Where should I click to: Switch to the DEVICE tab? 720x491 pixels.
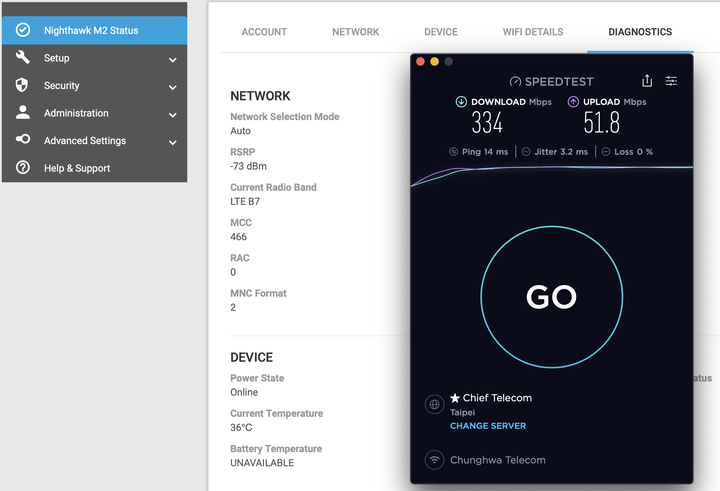441,32
